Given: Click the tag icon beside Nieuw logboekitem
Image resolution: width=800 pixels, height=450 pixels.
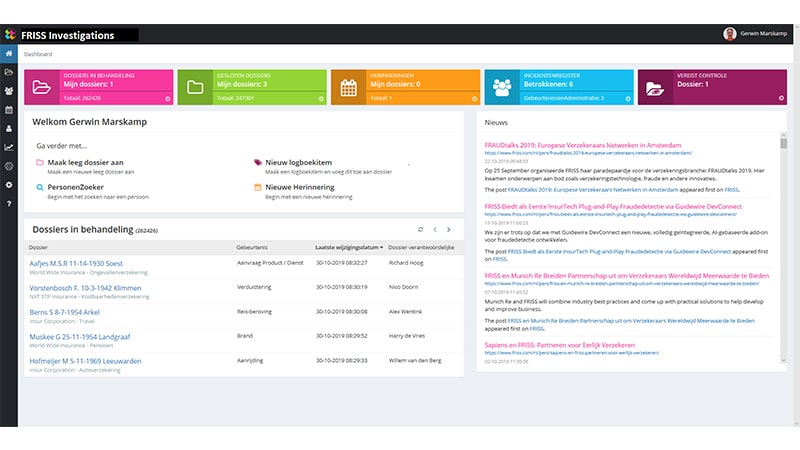Looking at the screenshot, I should [x=258, y=162].
